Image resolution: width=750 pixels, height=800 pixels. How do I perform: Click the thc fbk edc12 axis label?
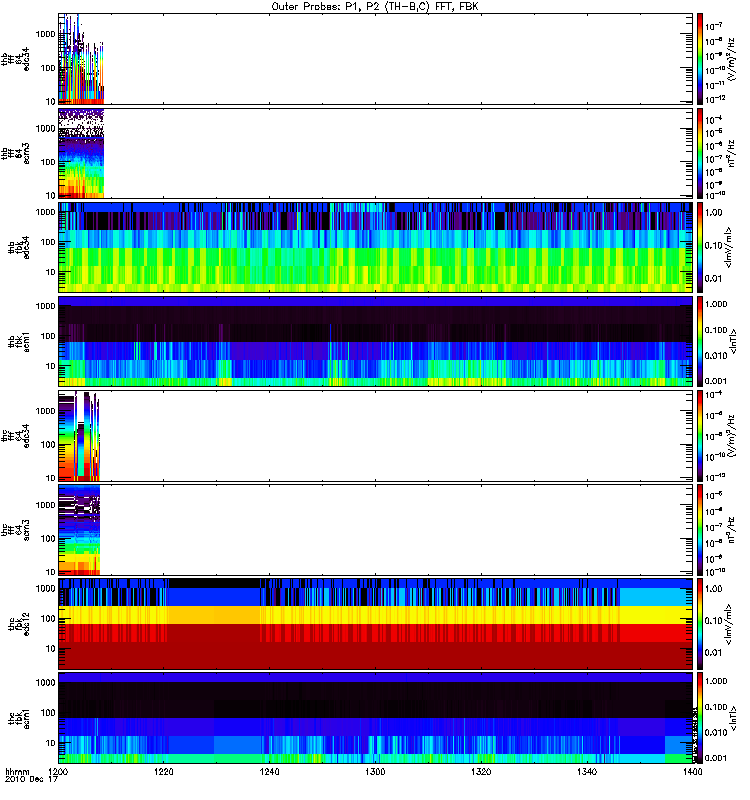click(18, 623)
